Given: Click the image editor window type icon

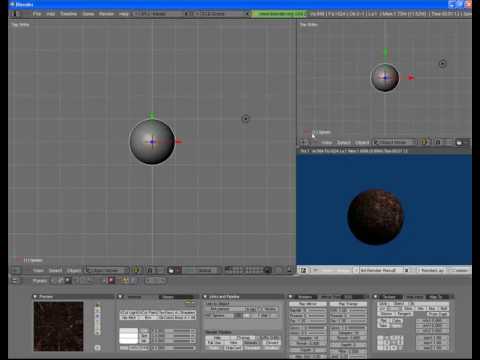Looking at the screenshot, I should (303, 270).
